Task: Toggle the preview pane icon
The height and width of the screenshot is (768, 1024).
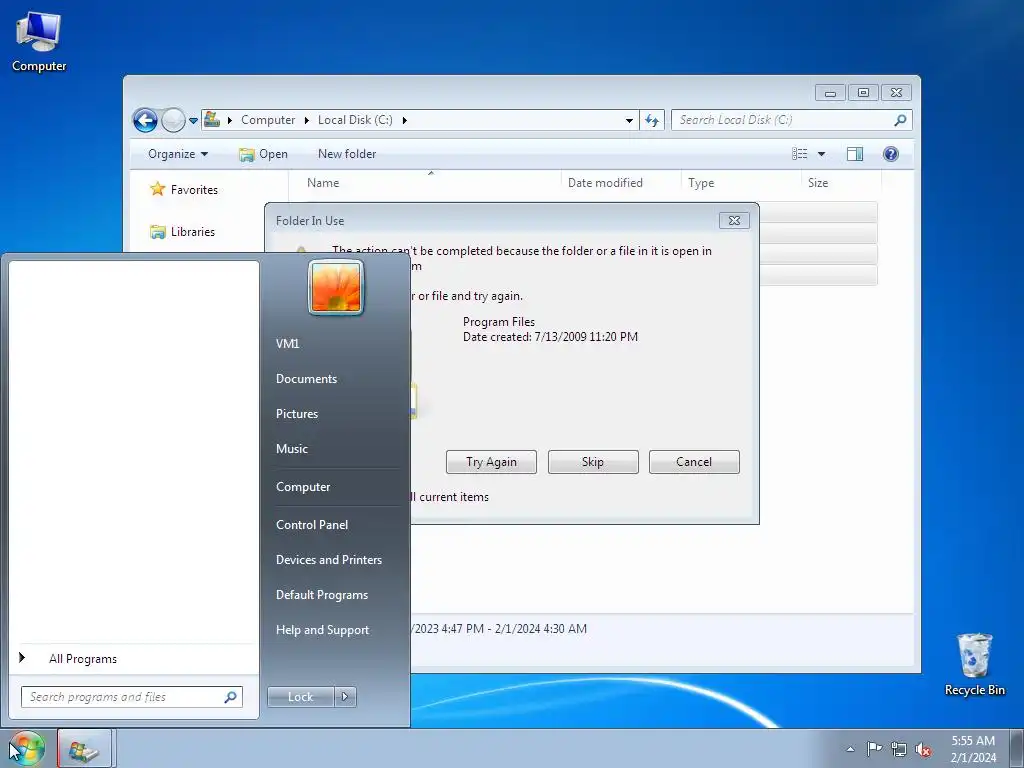Action: click(x=855, y=154)
